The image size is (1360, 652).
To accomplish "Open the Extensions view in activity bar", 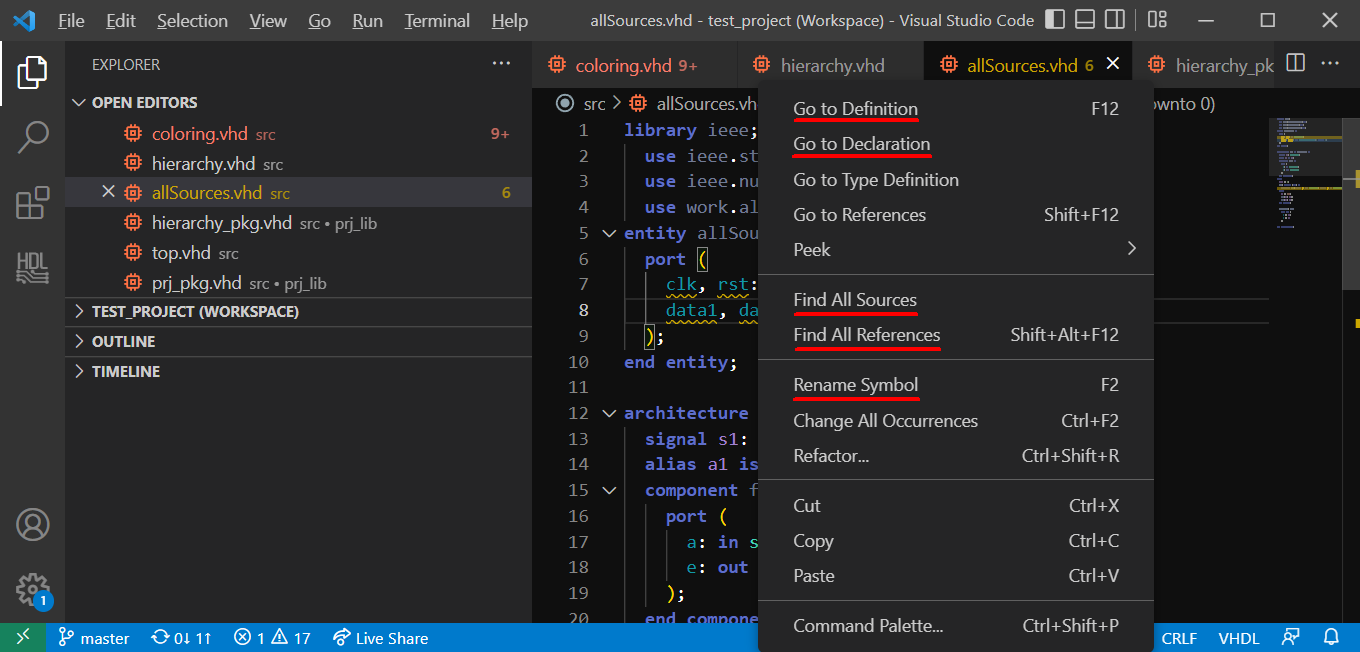I will click(32, 202).
